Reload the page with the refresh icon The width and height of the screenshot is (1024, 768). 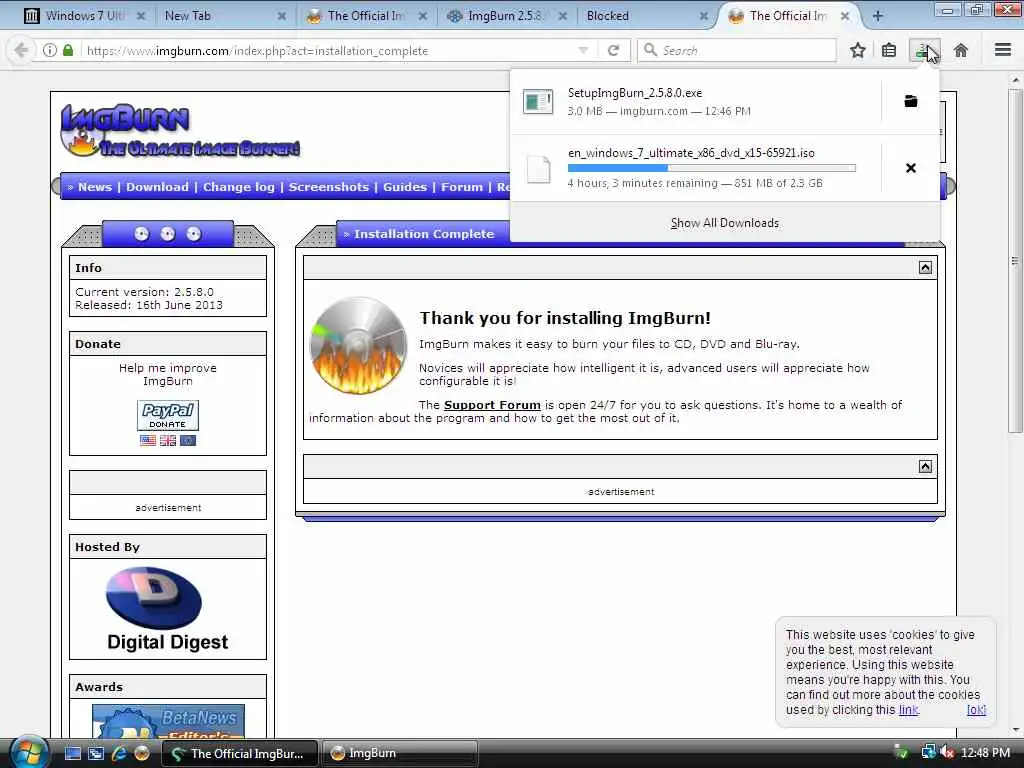(613, 50)
